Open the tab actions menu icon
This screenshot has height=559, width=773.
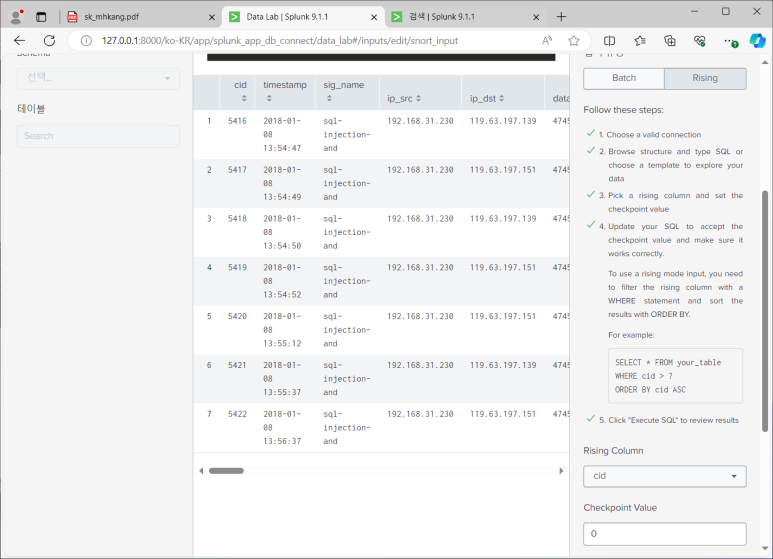[41, 17]
